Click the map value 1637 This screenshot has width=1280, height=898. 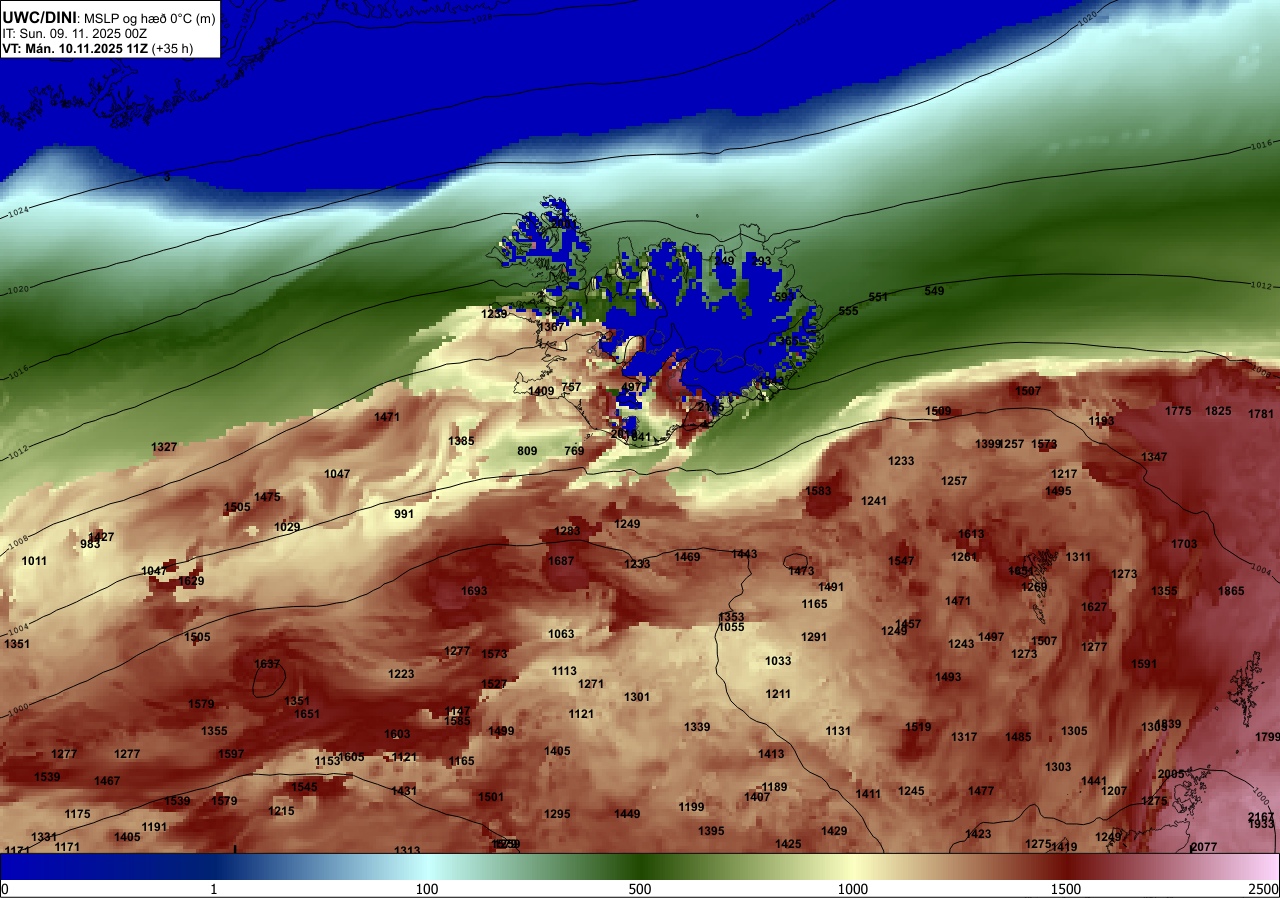point(267,664)
